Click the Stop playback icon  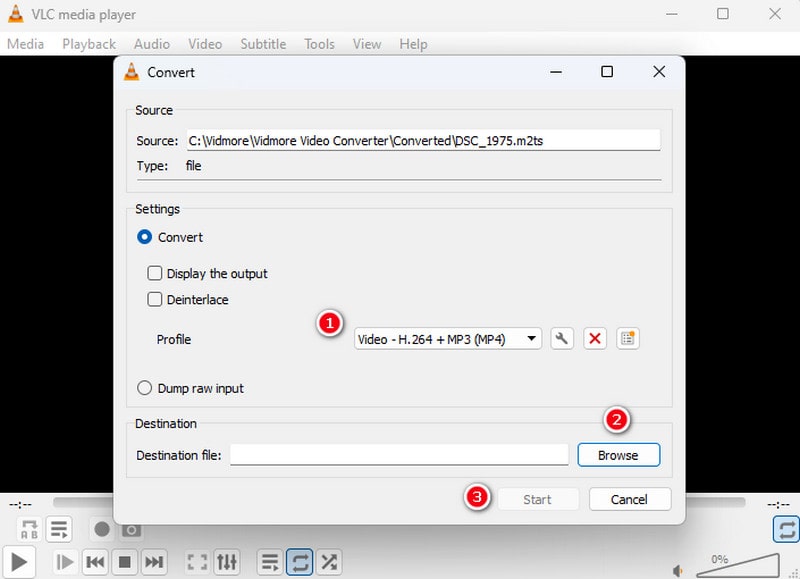click(124, 562)
